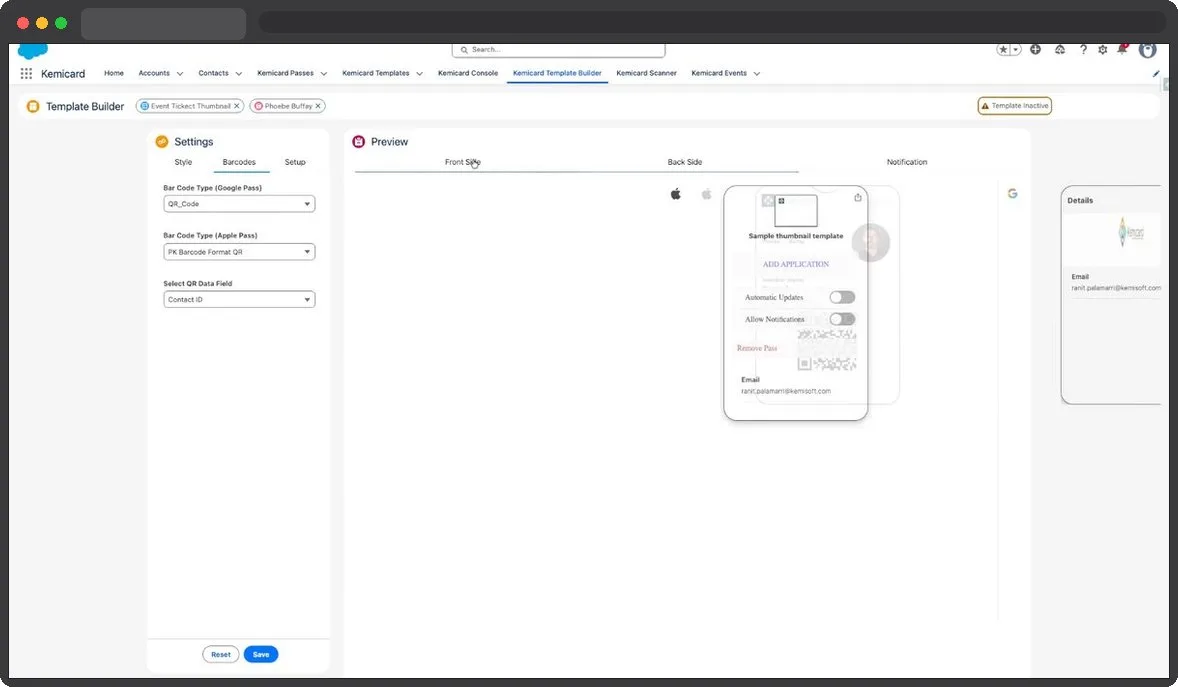Select the Google preview icon
Screen dimensions: 1178x687
pos(1012,194)
